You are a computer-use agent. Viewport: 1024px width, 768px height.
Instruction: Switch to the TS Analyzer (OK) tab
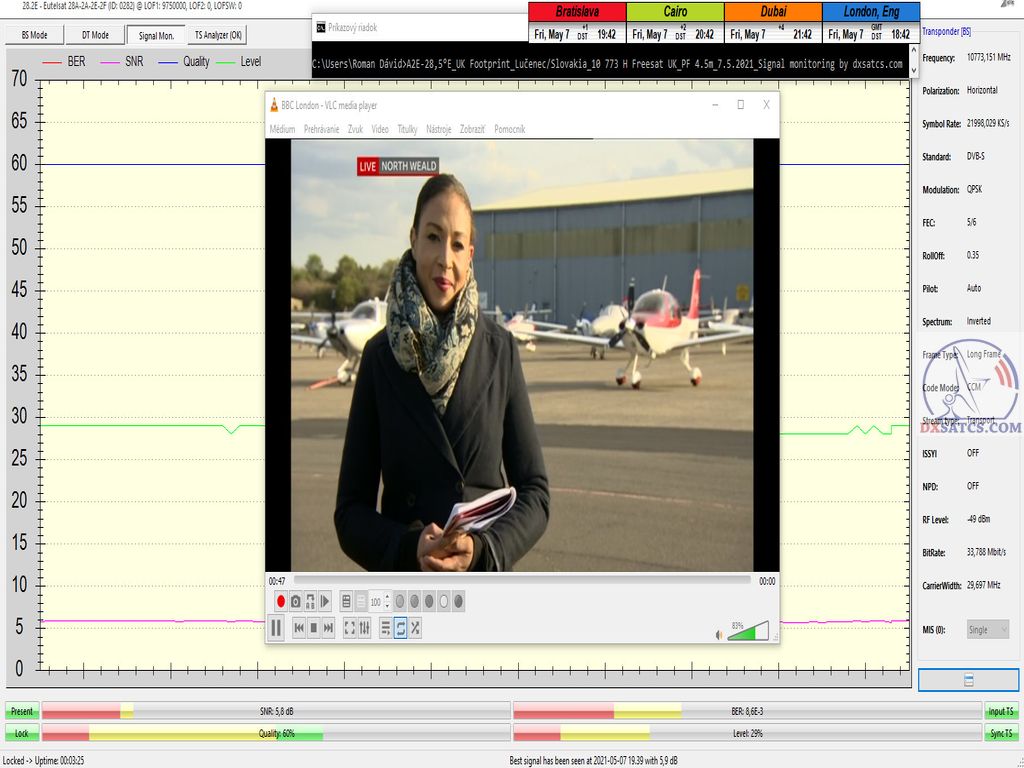click(217, 35)
